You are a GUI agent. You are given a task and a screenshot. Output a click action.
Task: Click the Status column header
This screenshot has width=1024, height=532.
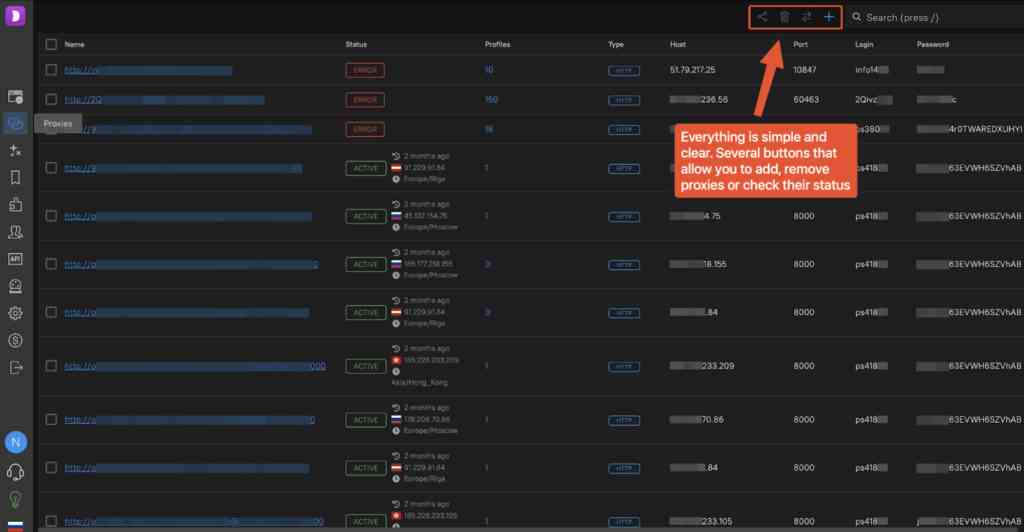point(356,44)
